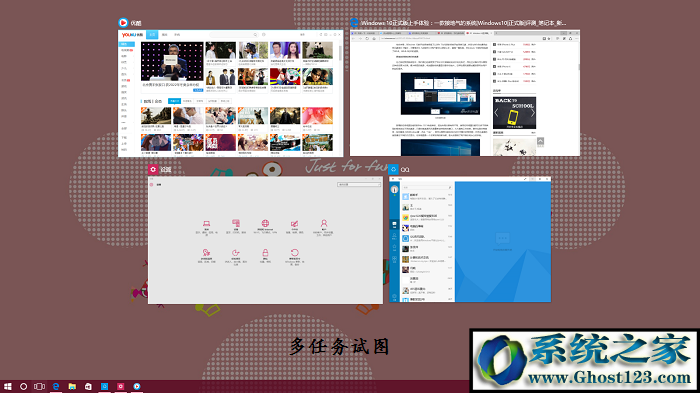
Task: Switch to the QQ window thumbnail
Action: click(x=470, y=239)
